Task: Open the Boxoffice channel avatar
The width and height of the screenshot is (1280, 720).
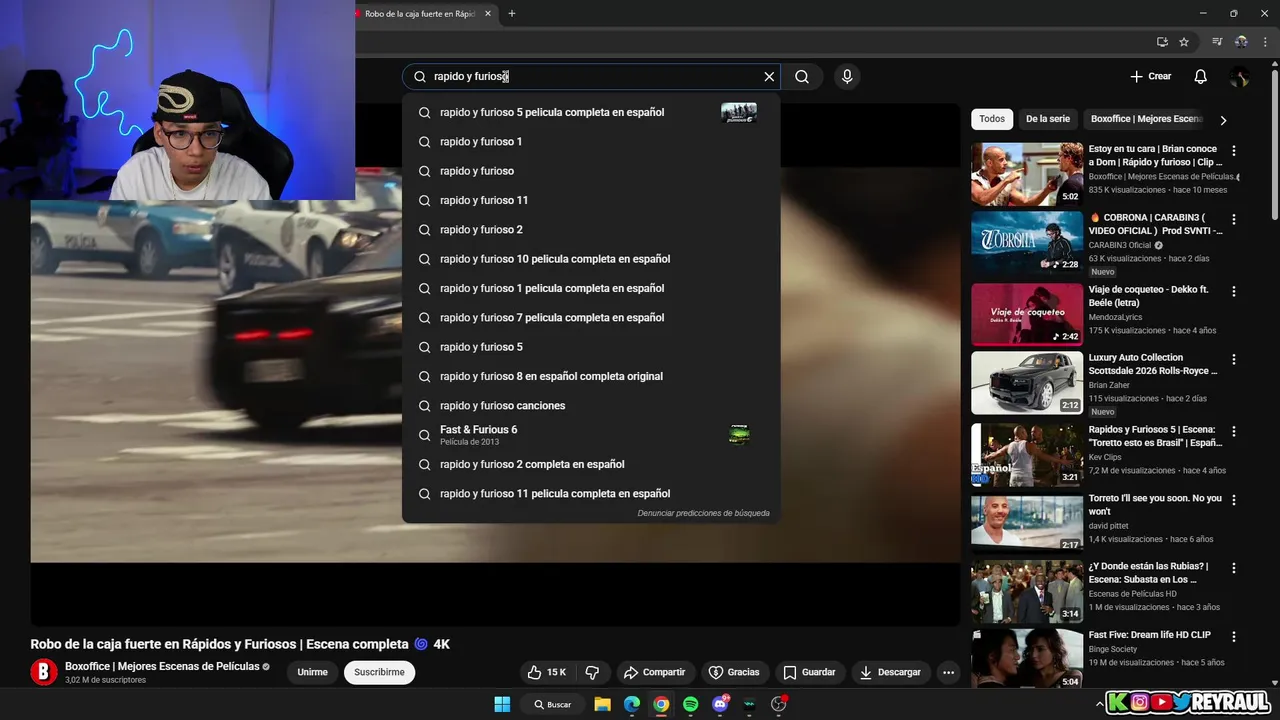Action: coord(44,672)
